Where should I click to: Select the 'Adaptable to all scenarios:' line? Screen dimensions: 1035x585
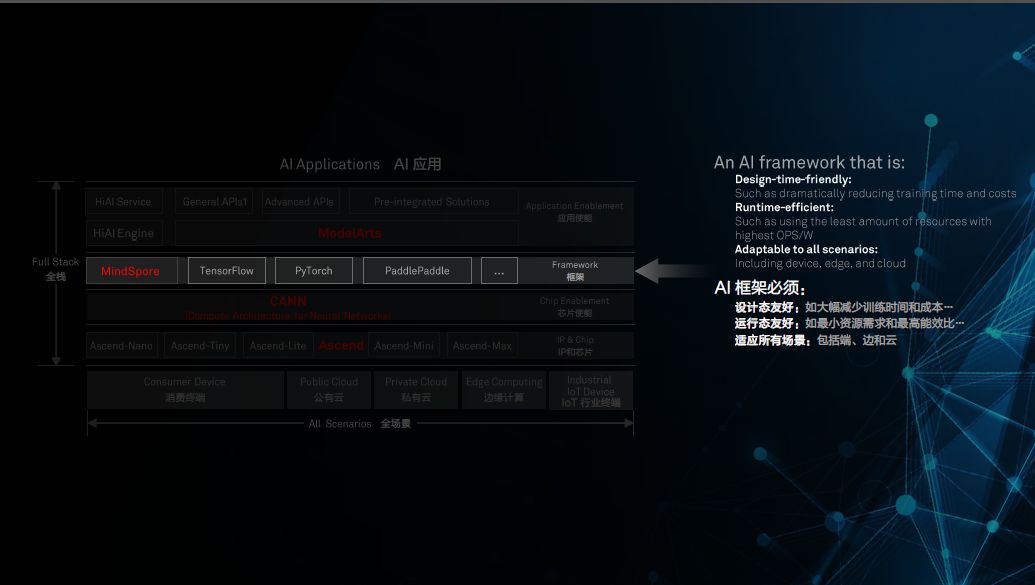pyautogui.click(x=806, y=249)
